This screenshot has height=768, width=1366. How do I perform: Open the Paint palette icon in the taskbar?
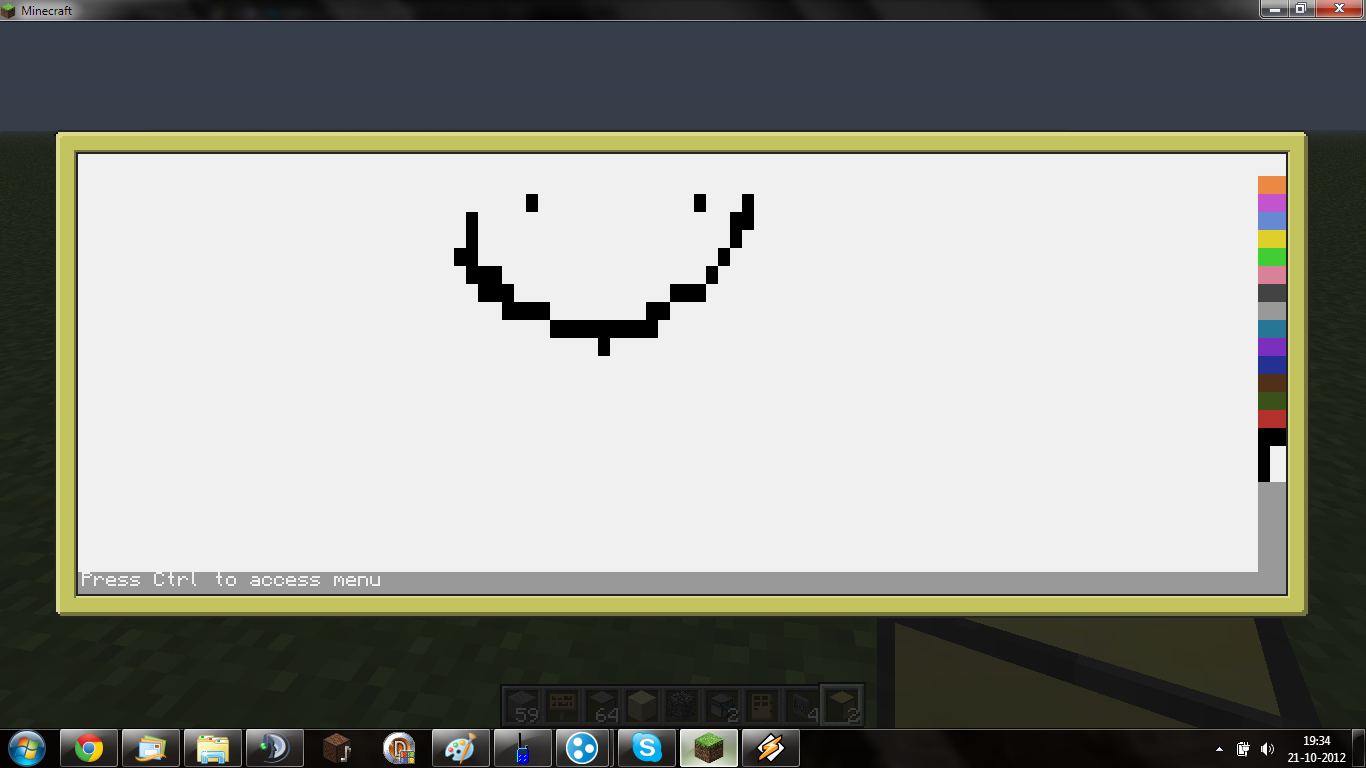point(460,748)
